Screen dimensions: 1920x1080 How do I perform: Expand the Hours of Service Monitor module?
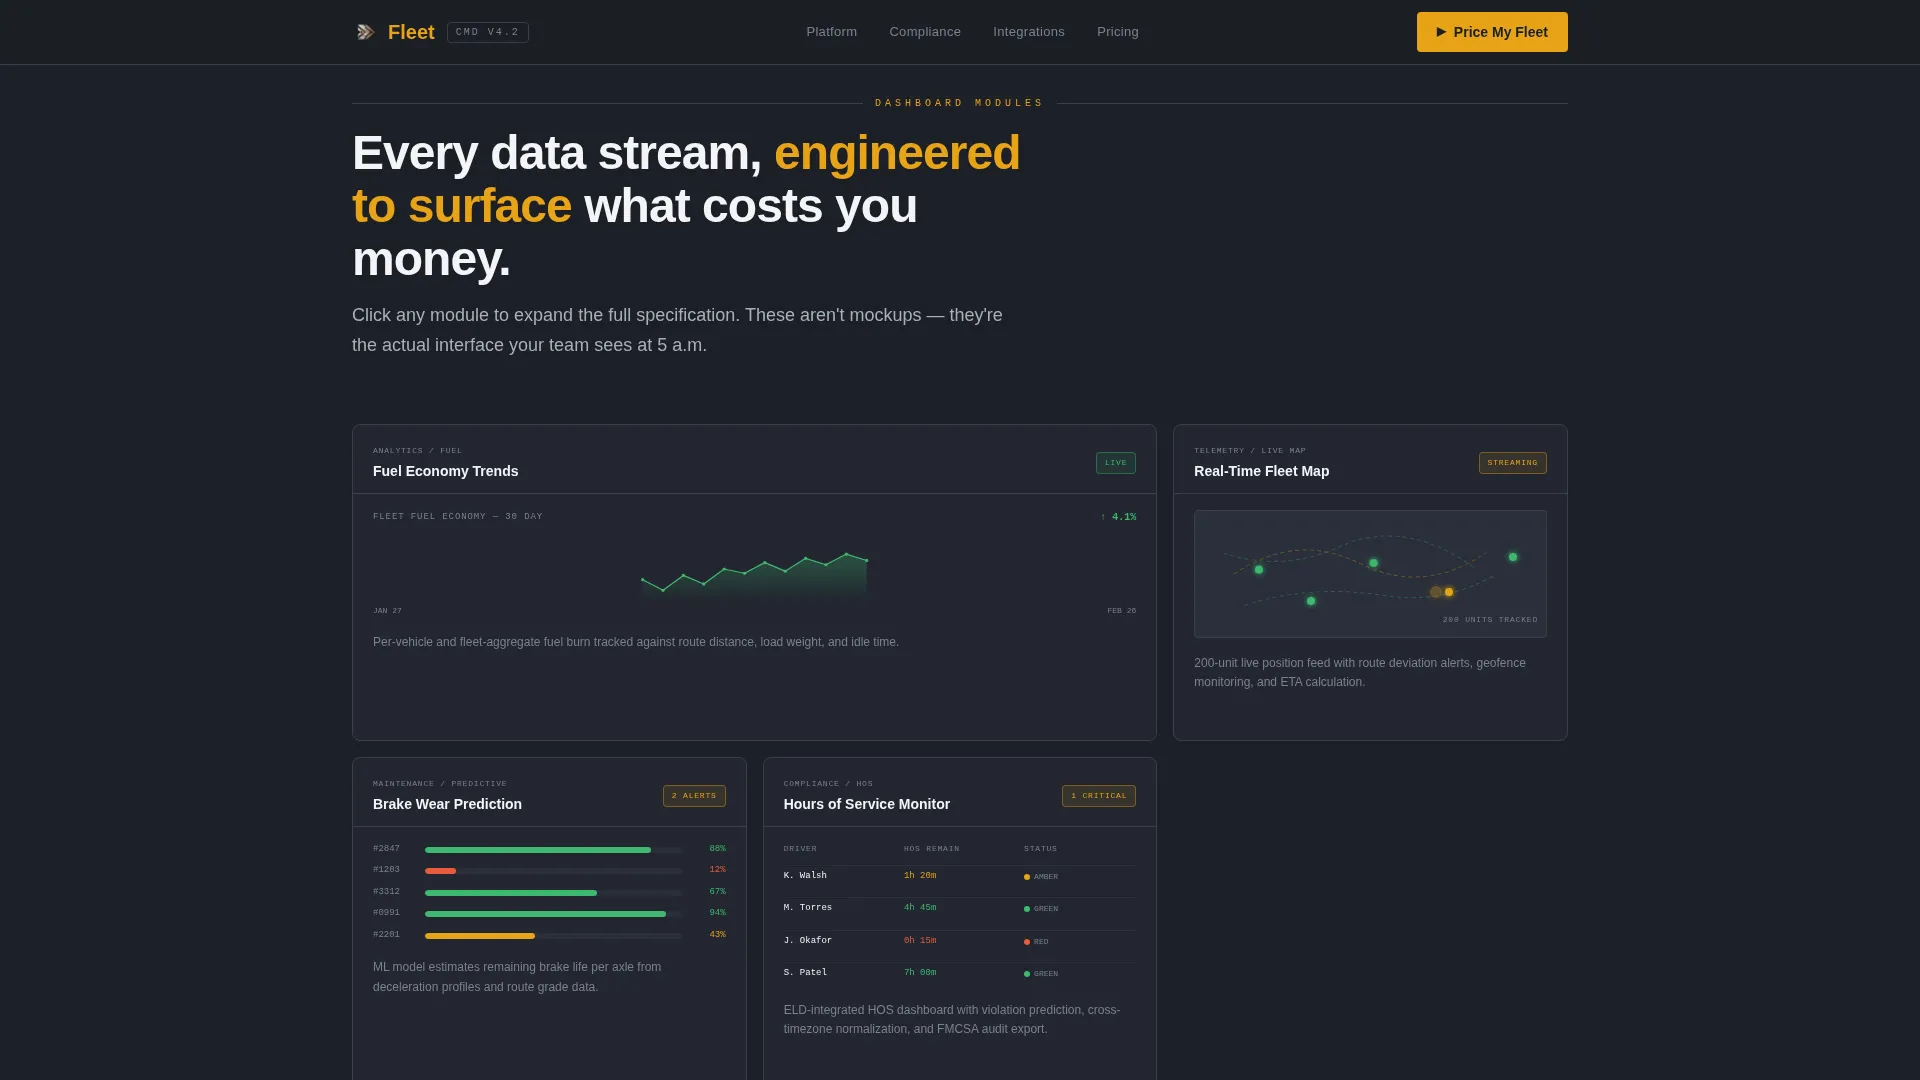960,918
